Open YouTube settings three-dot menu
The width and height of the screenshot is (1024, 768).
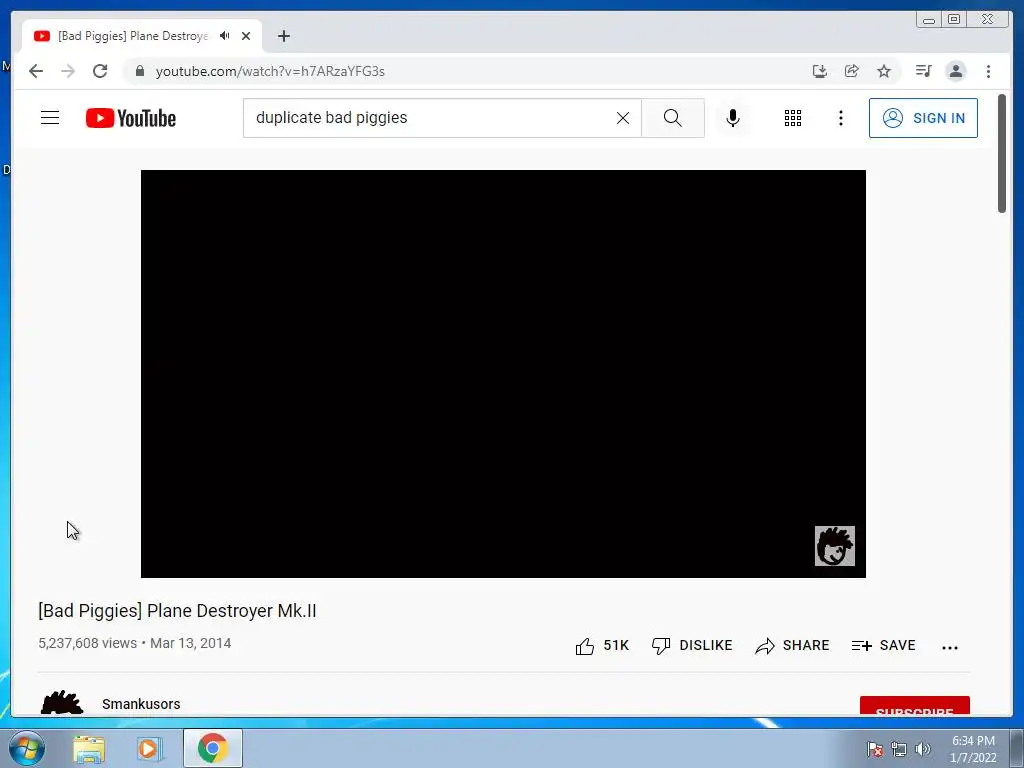point(840,118)
